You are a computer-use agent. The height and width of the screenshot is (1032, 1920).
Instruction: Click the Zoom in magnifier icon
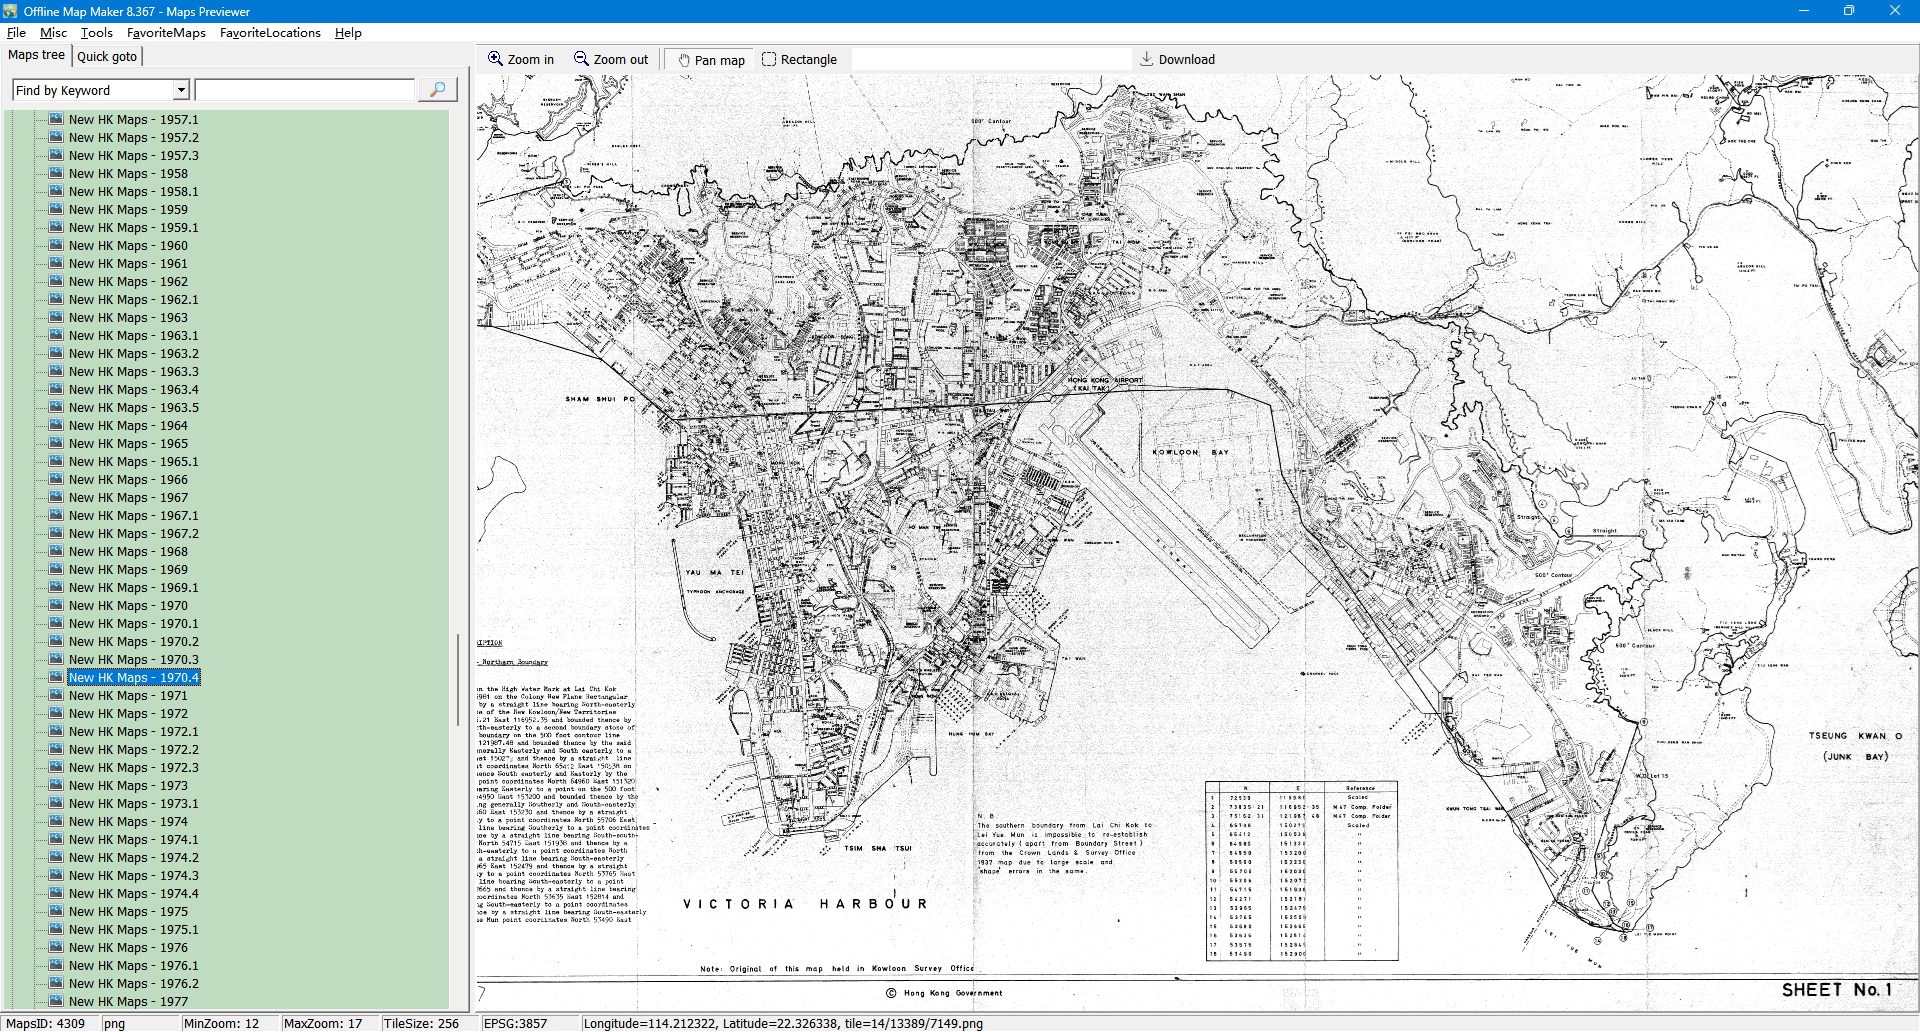click(x=495, y=59)
